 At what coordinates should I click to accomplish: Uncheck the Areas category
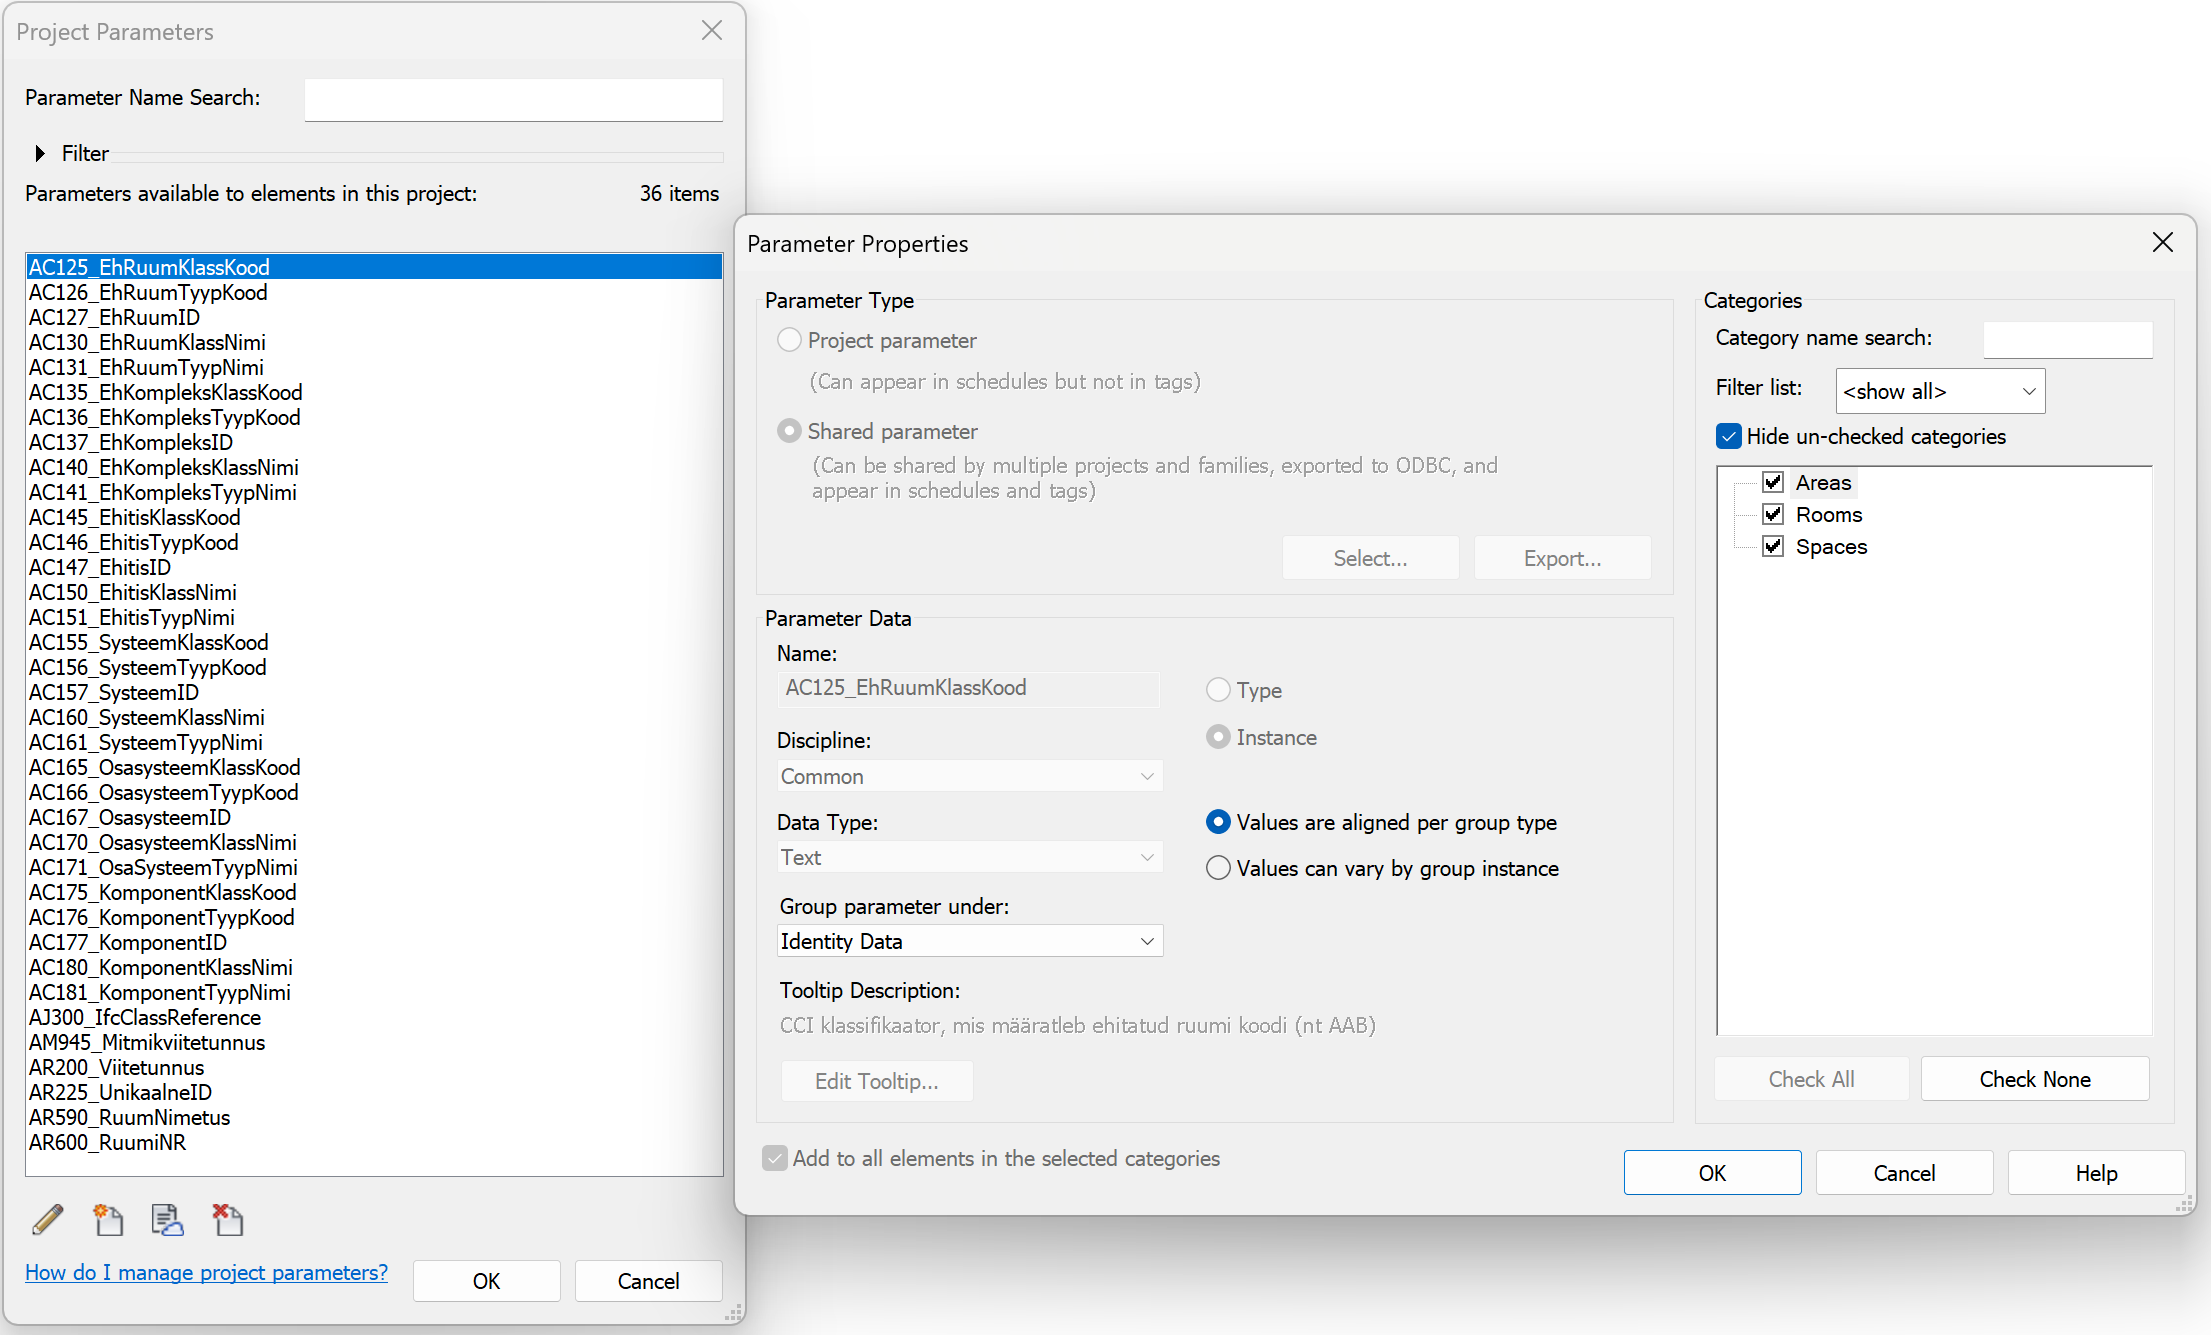tap(1773, 482)
